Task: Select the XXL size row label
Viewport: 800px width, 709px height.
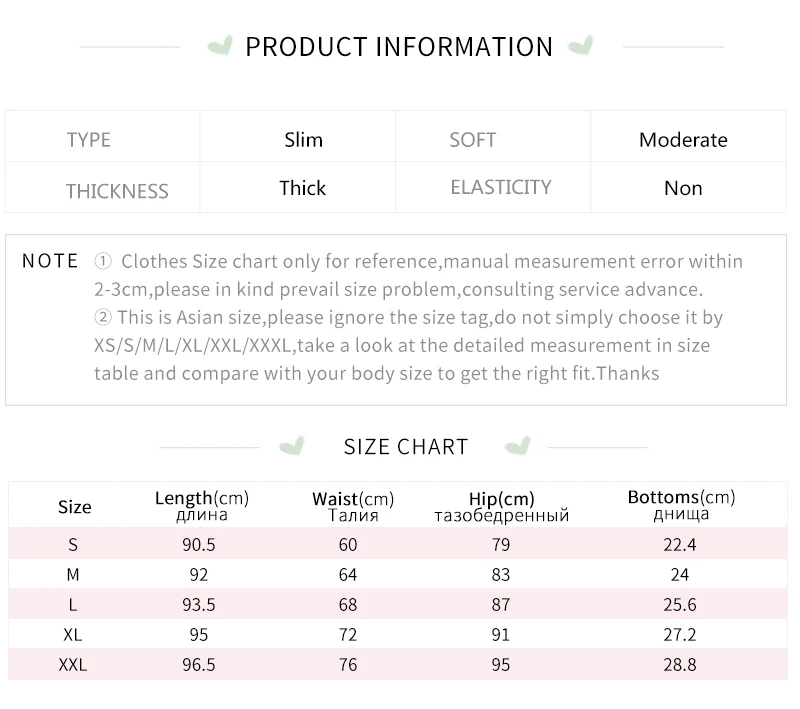Action: (x=73, y=665)
